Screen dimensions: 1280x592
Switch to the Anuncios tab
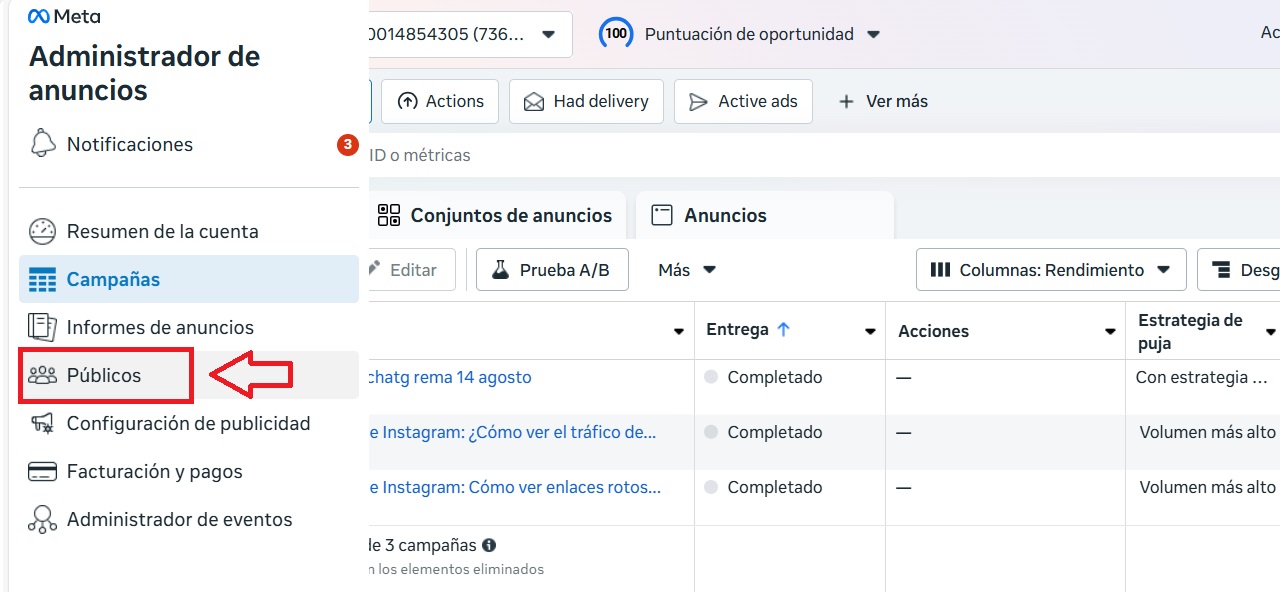point(725,215)
